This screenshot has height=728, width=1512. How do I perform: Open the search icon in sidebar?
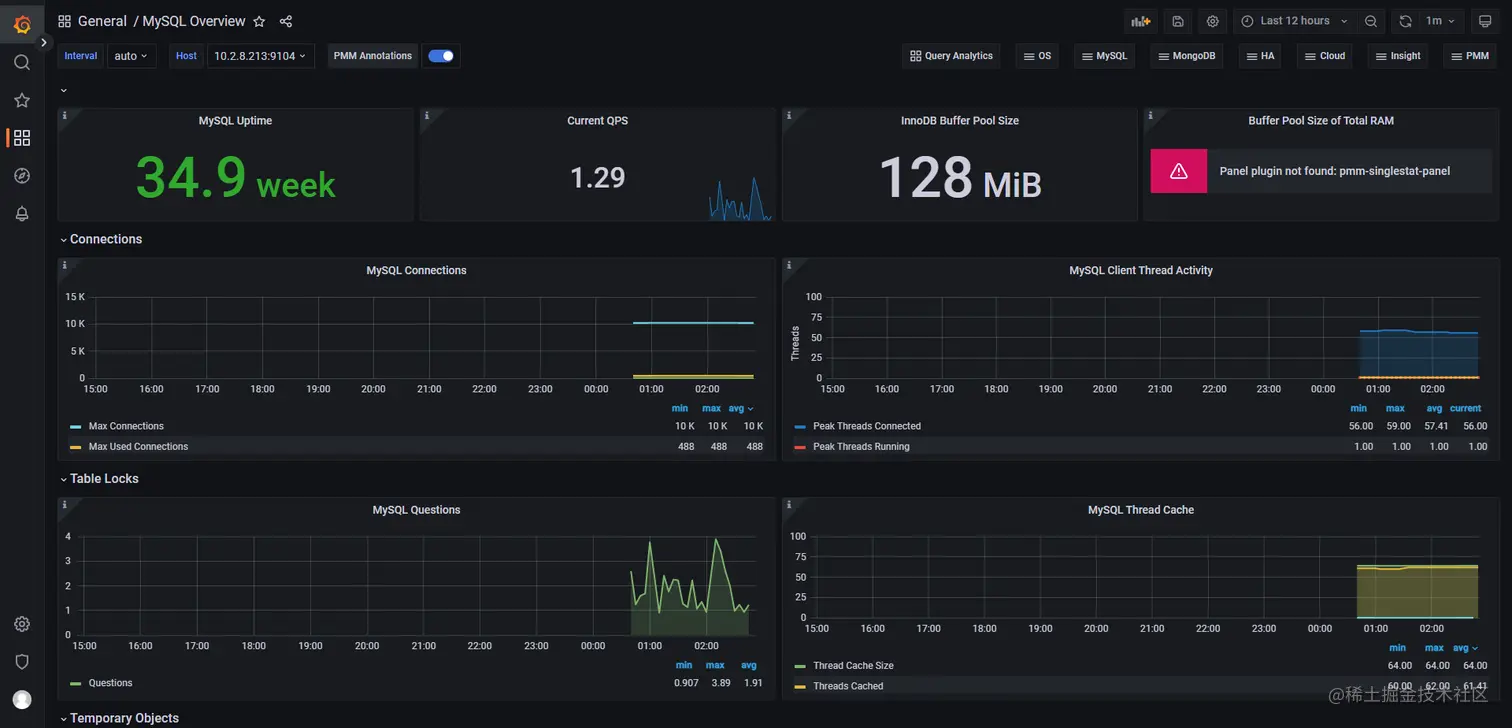click(x=22, y=62)
